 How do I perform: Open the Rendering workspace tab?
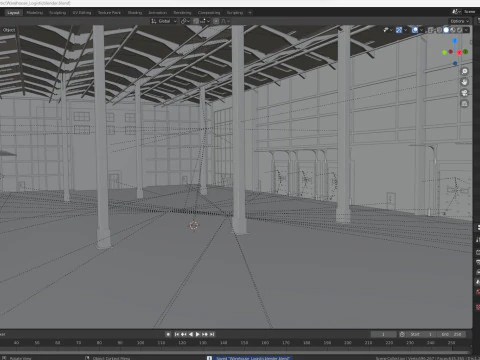(x=182, y=13)
